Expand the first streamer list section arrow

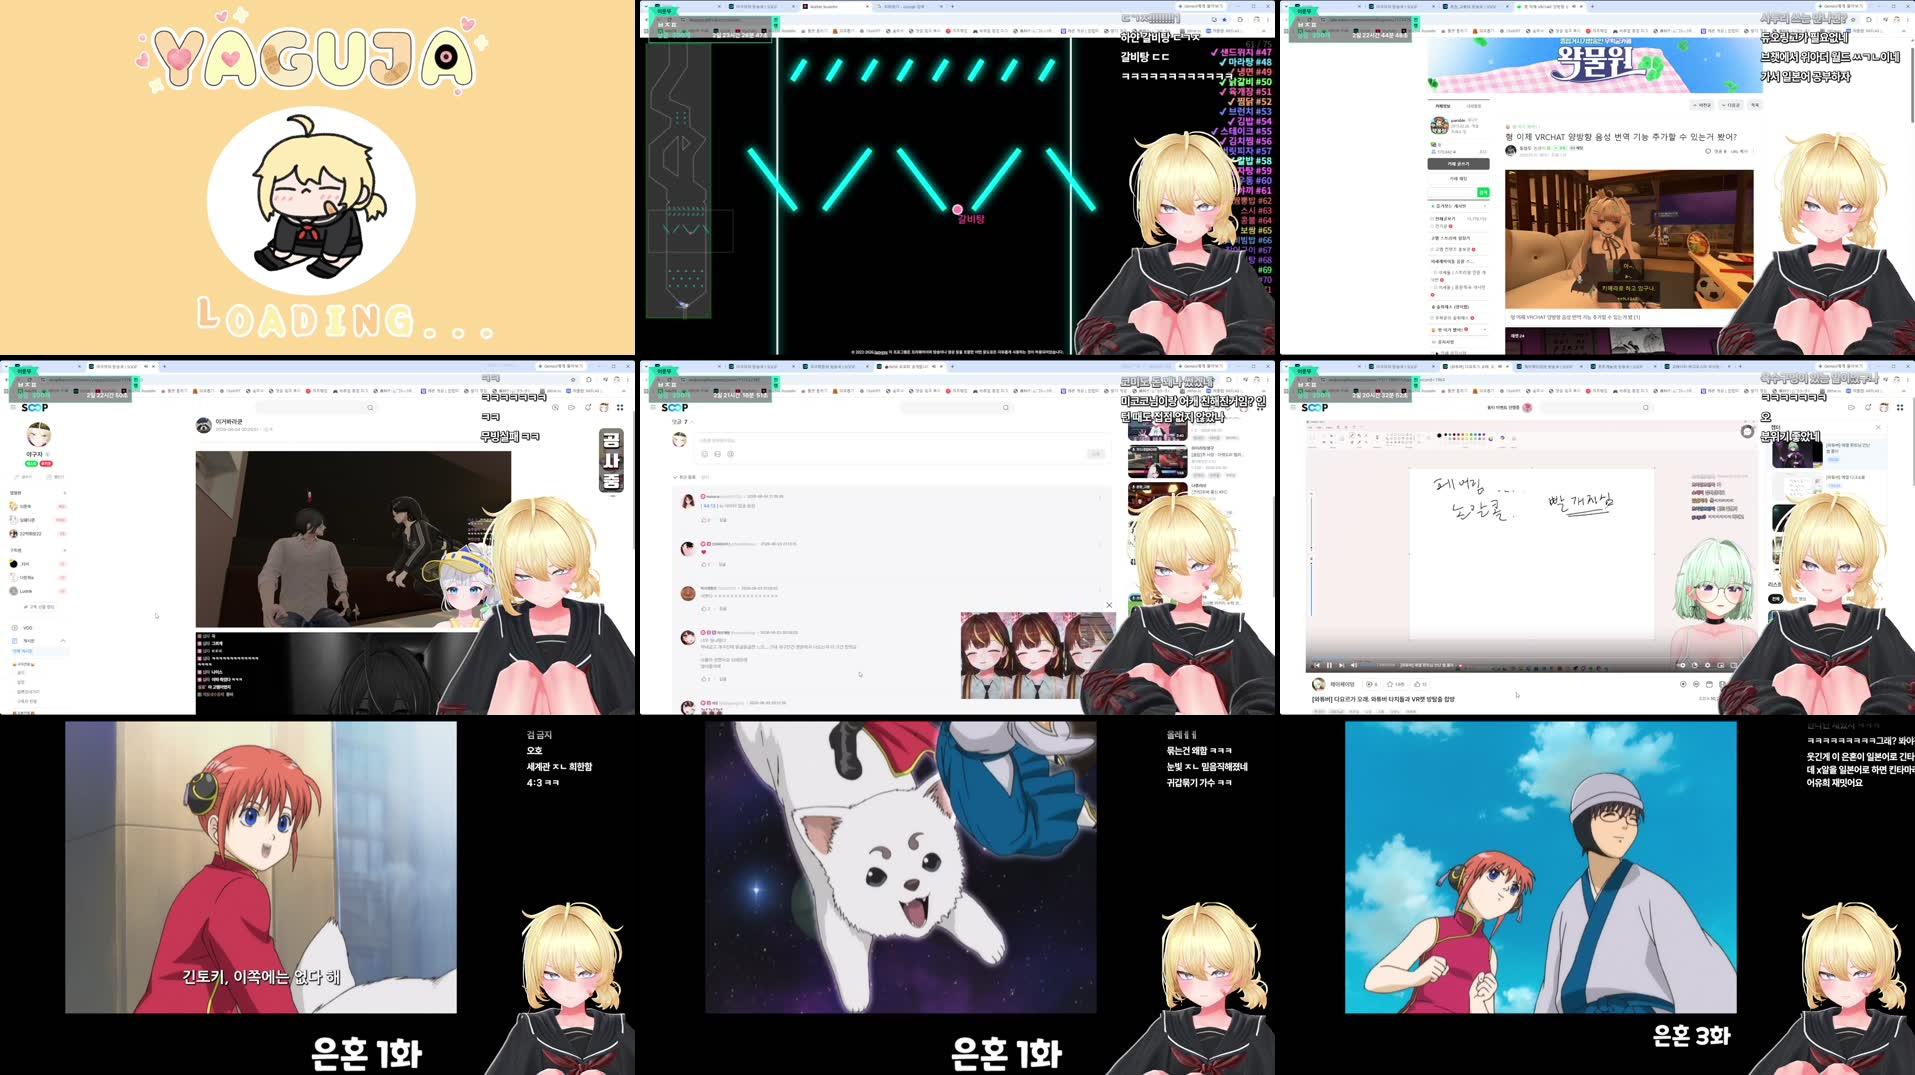pos(64,493)
